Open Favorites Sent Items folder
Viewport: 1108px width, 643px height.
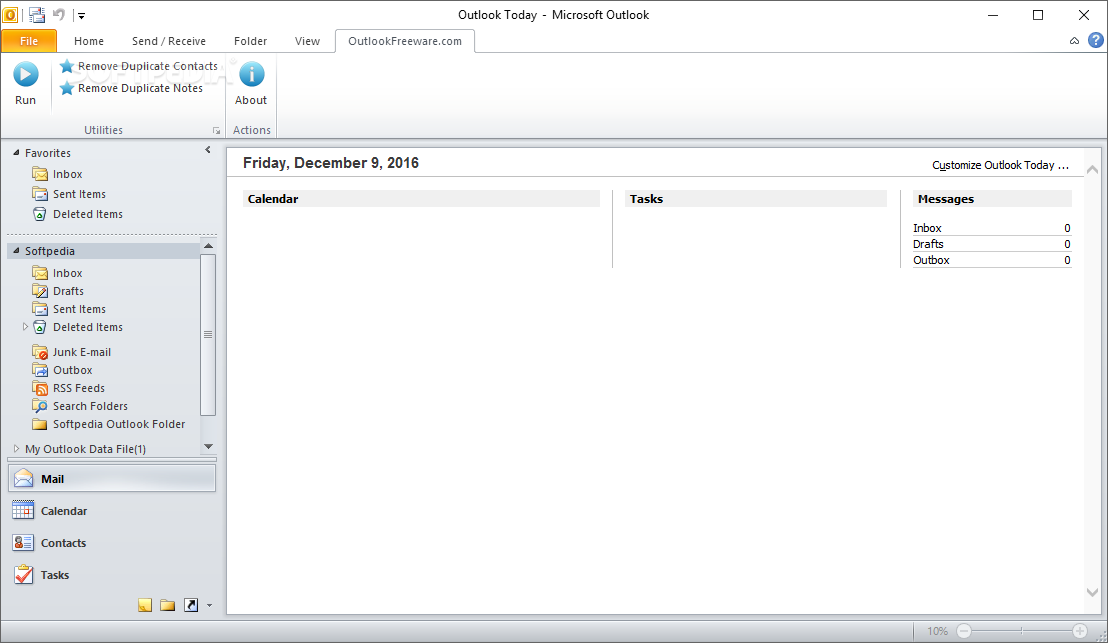coord(69,194)
